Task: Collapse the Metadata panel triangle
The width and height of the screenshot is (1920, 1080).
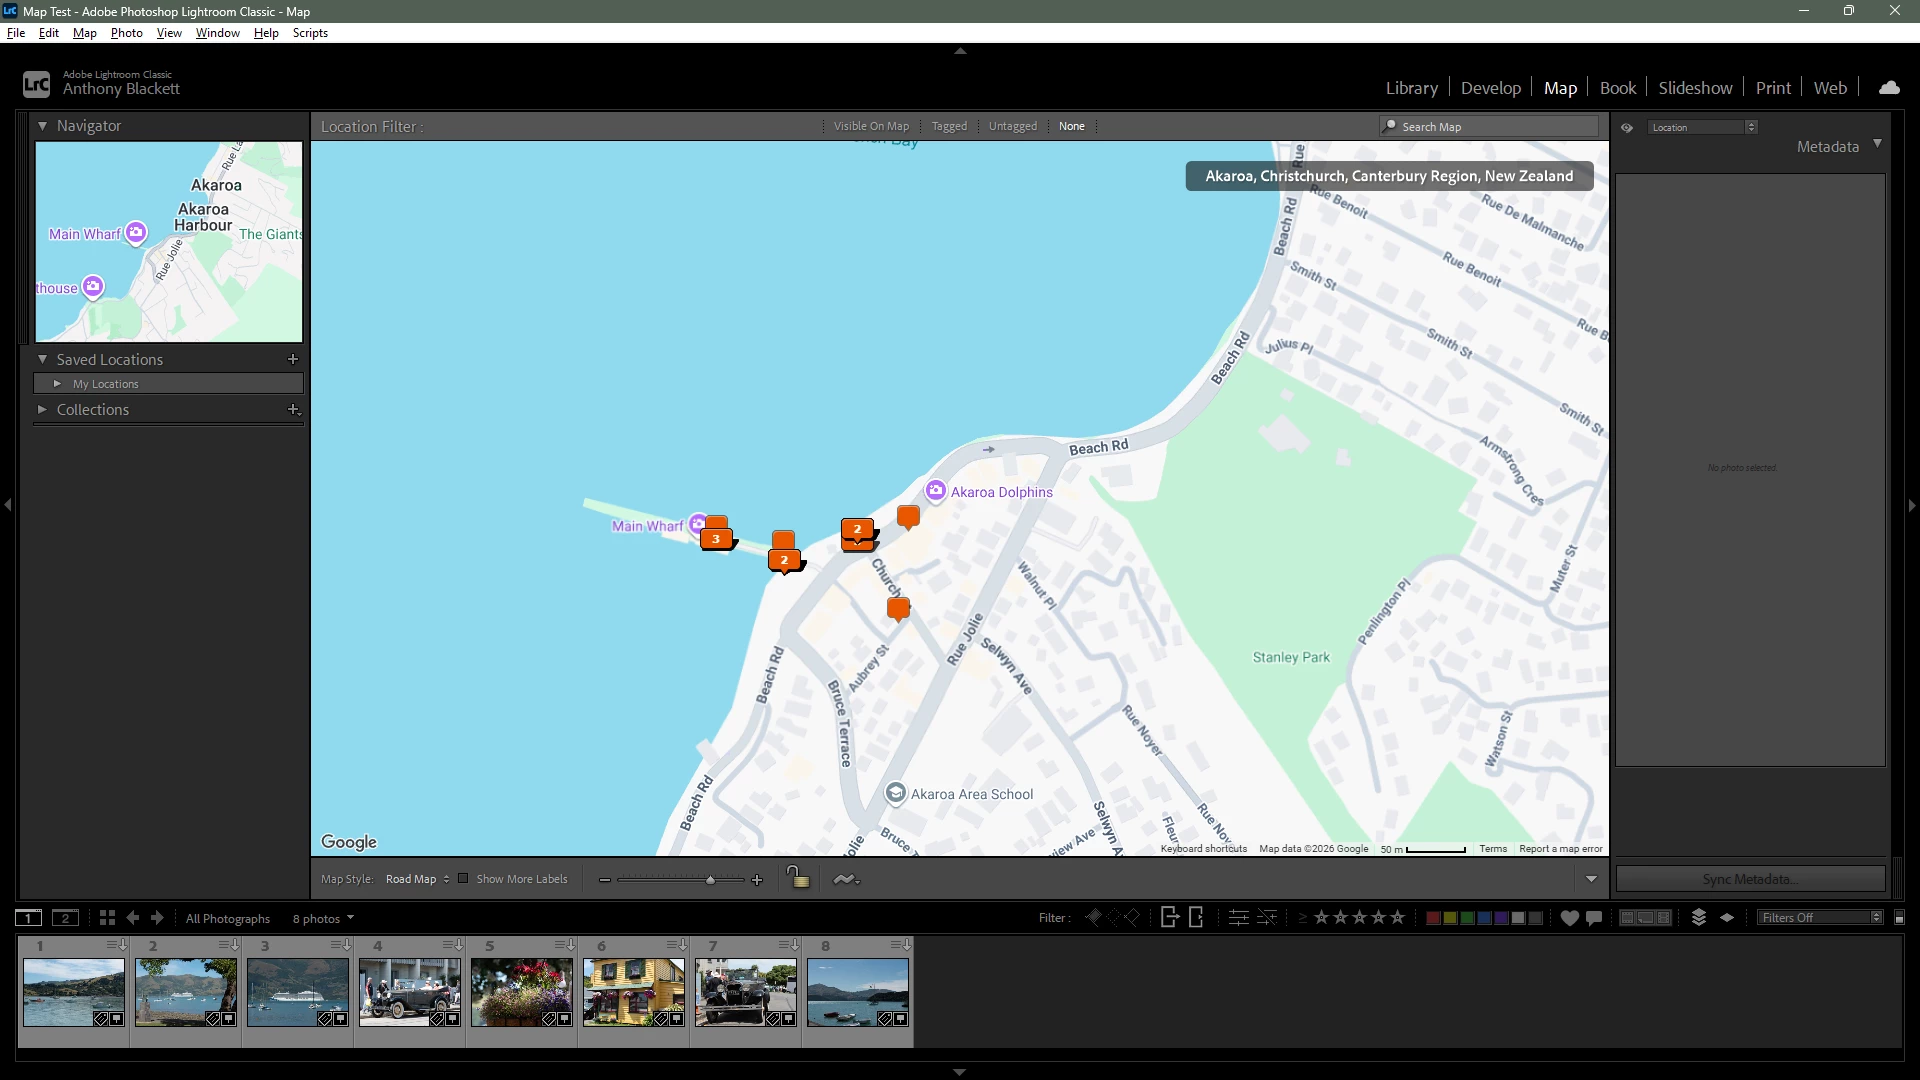Action: coord(1877,144)
